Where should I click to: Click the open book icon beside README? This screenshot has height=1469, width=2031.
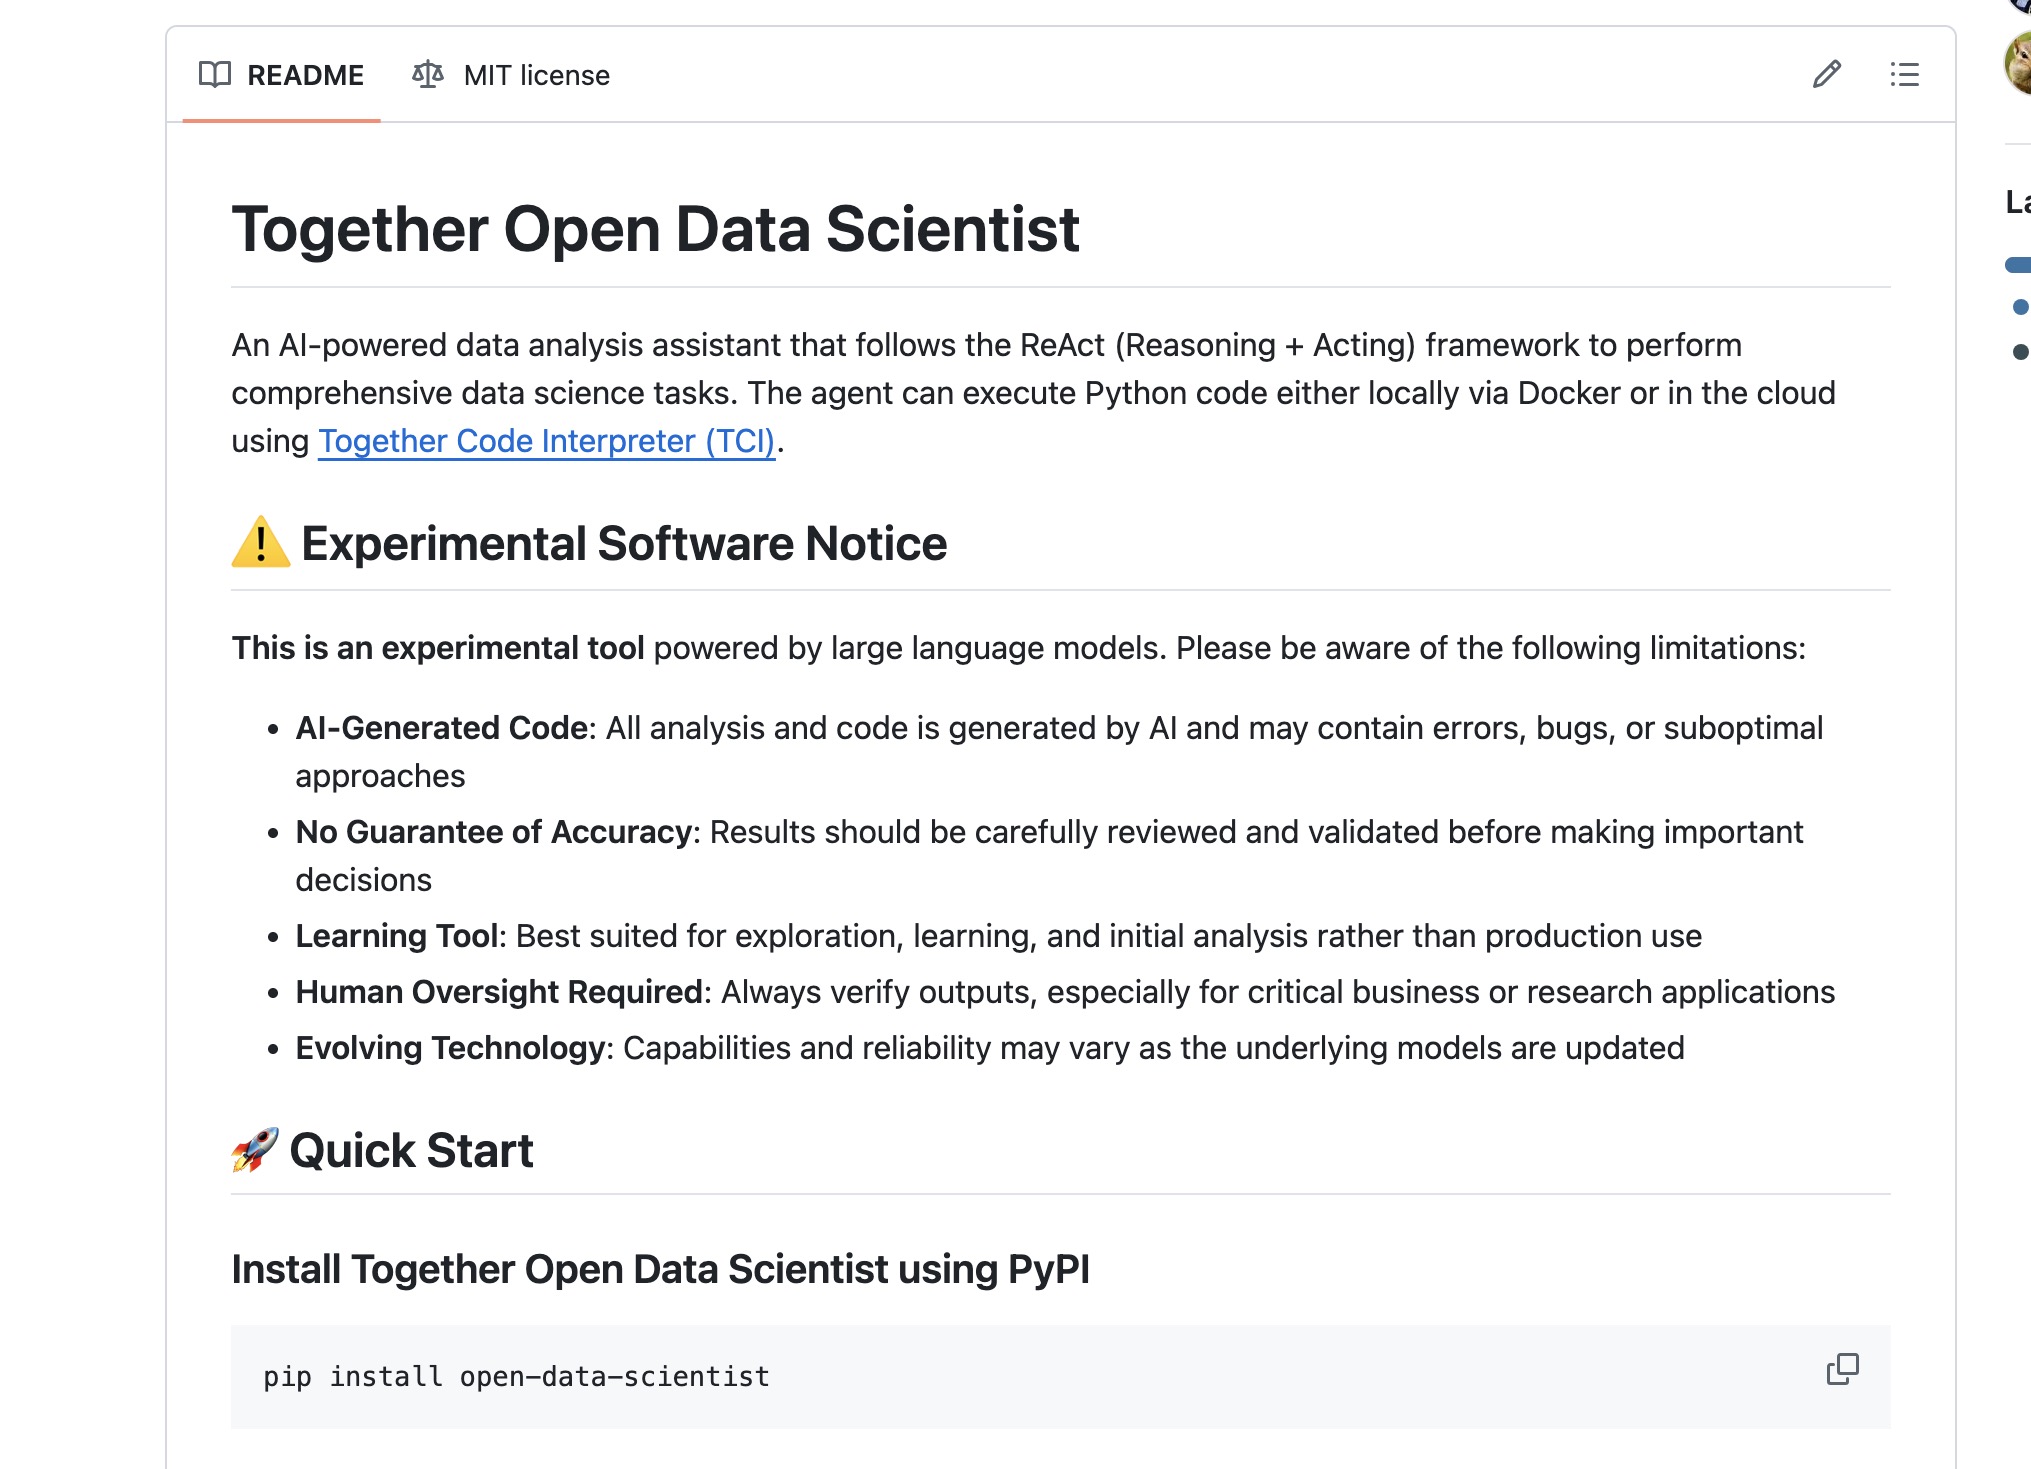[x=213, y=74]
